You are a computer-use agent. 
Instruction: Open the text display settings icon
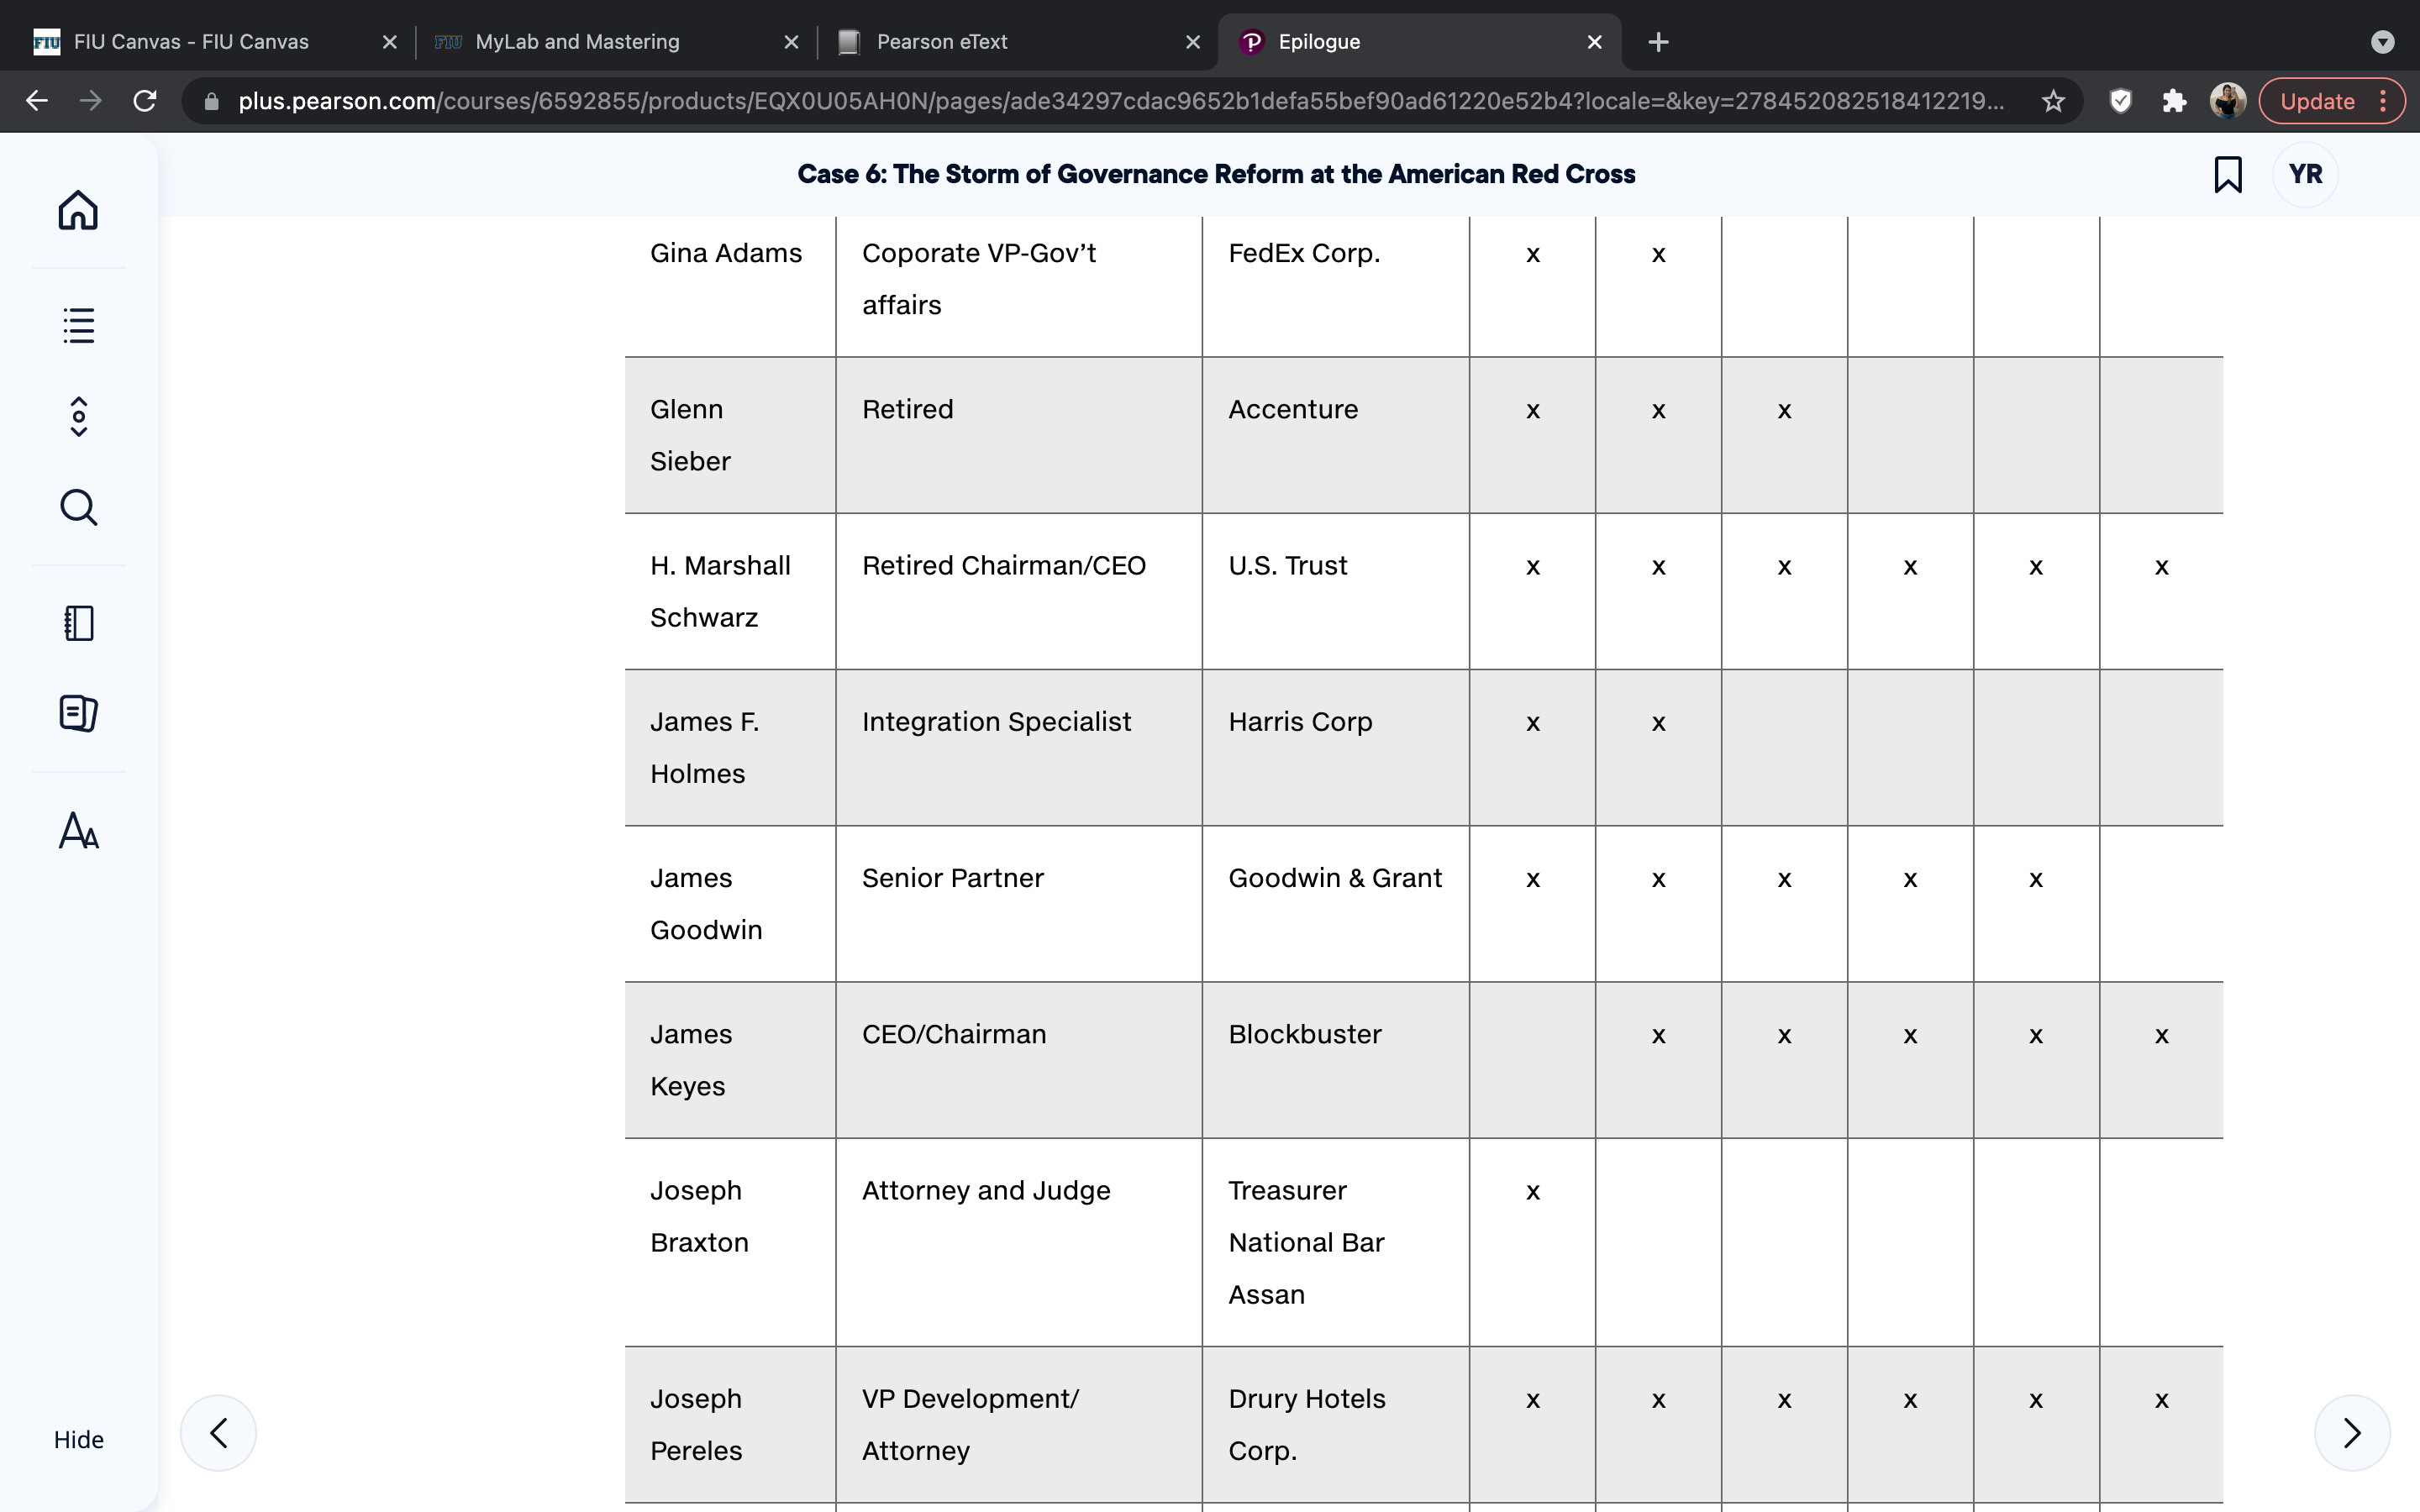pyautogui.click(x=78, y=830)
